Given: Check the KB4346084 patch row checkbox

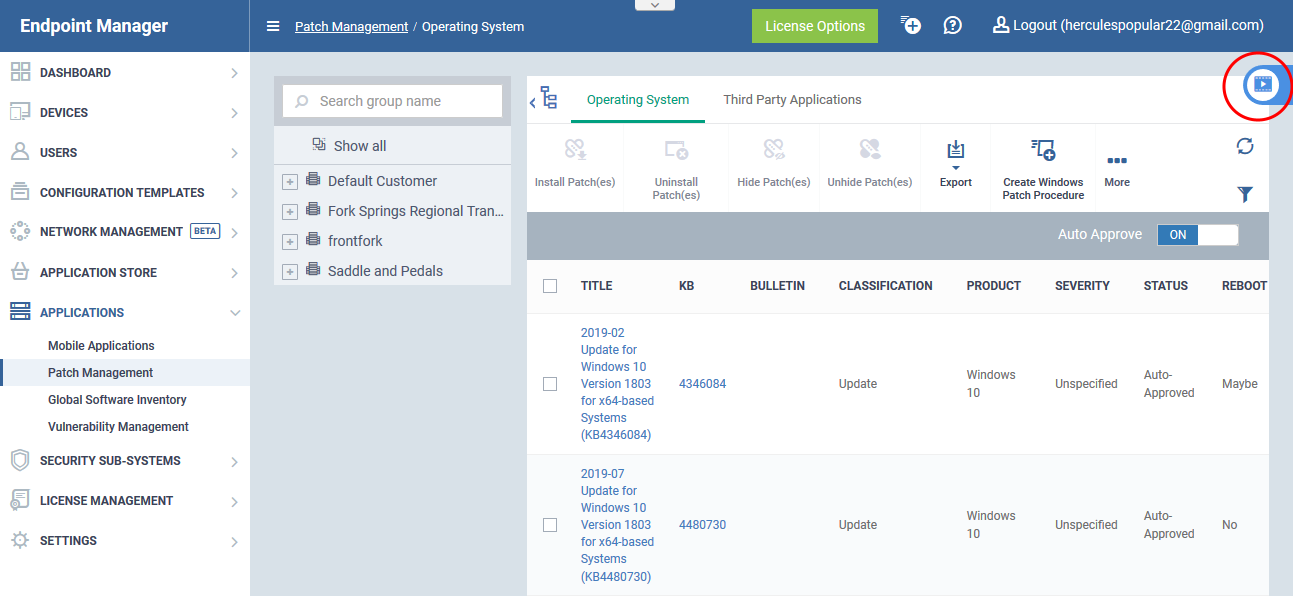Looking at the screenshot, I should [550, 384].
